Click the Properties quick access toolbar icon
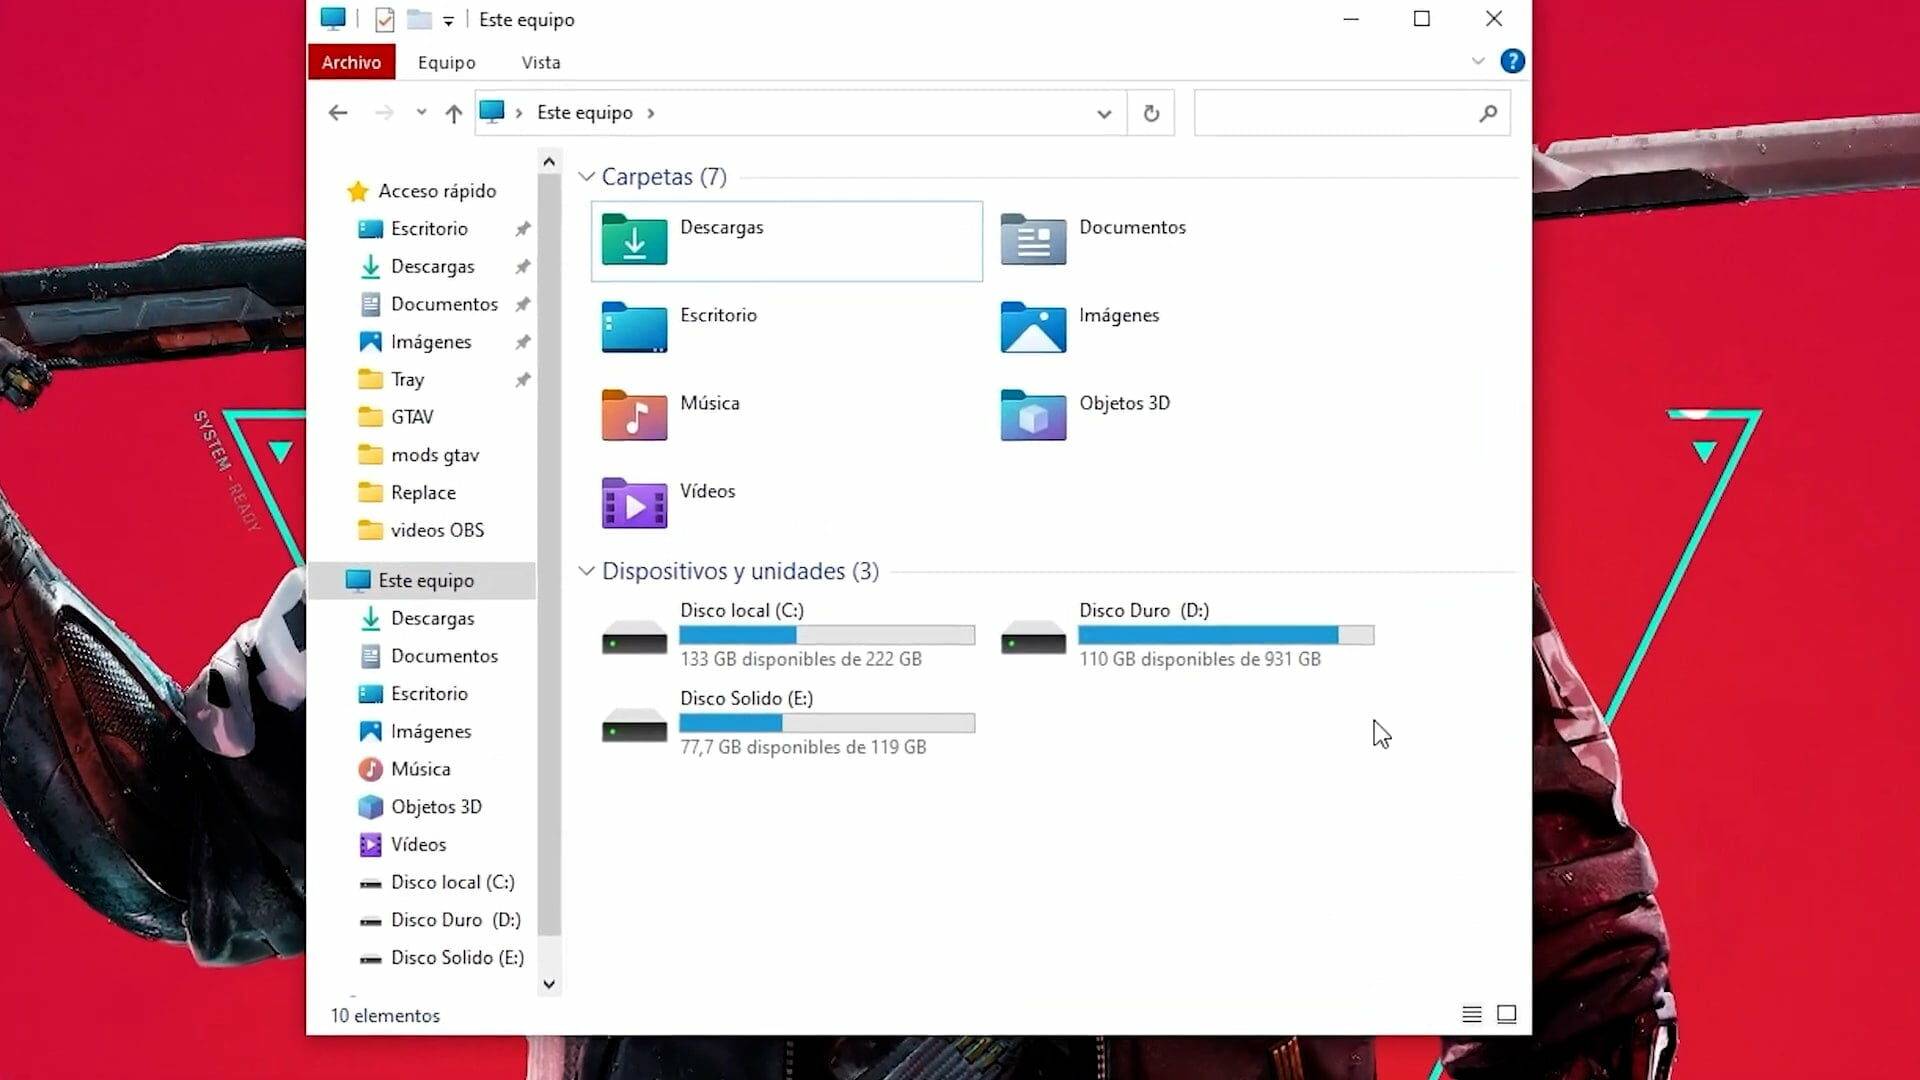This screenshot has height=1080, width=1920. tap(384, 19)
